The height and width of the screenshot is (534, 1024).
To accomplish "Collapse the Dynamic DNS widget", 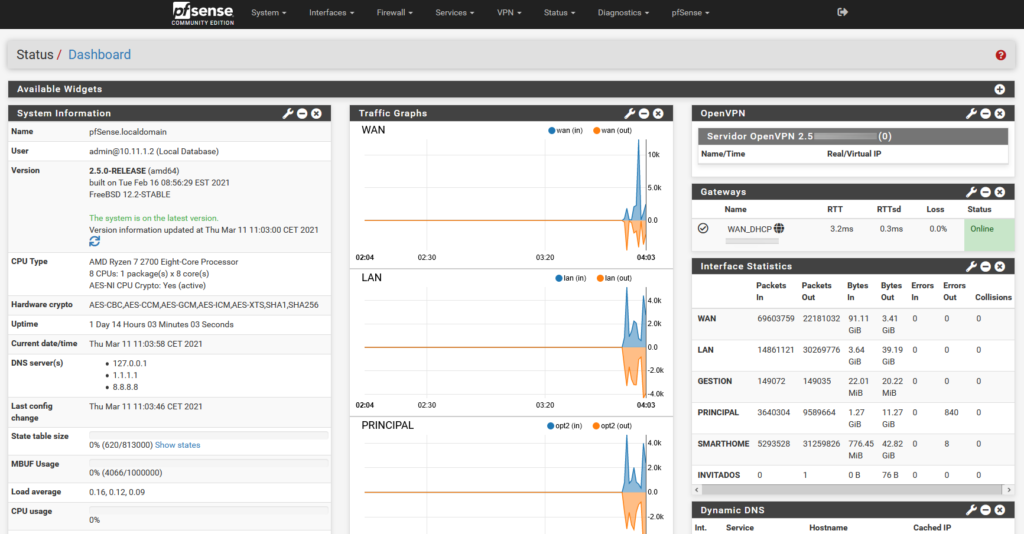I will 985,510.
